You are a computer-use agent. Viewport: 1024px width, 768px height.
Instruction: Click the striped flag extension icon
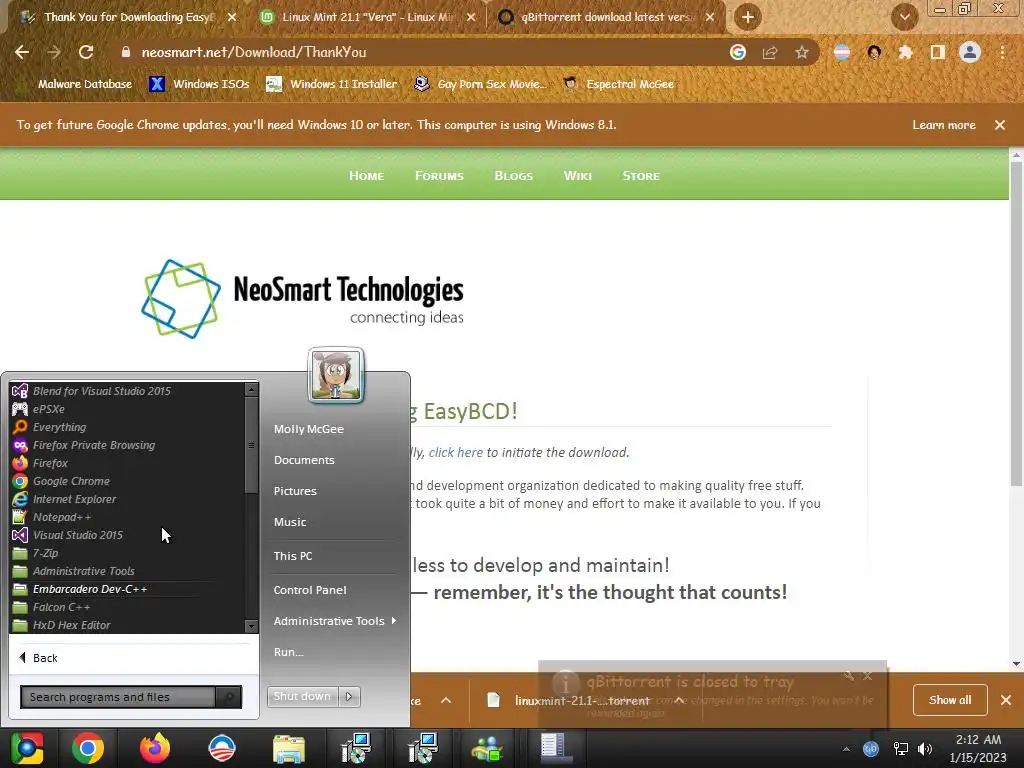tap(842, 52)
